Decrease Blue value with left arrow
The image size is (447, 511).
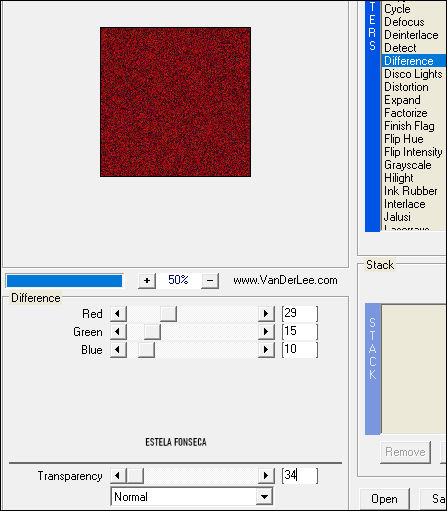pos(118,350)
